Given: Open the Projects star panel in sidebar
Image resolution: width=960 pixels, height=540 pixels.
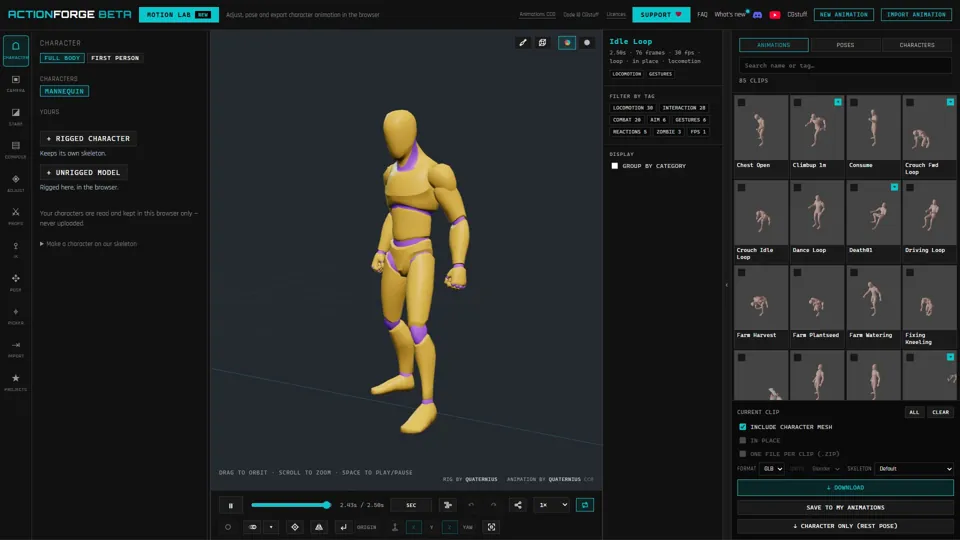Looking at the screenshot, I should [16, 382].
